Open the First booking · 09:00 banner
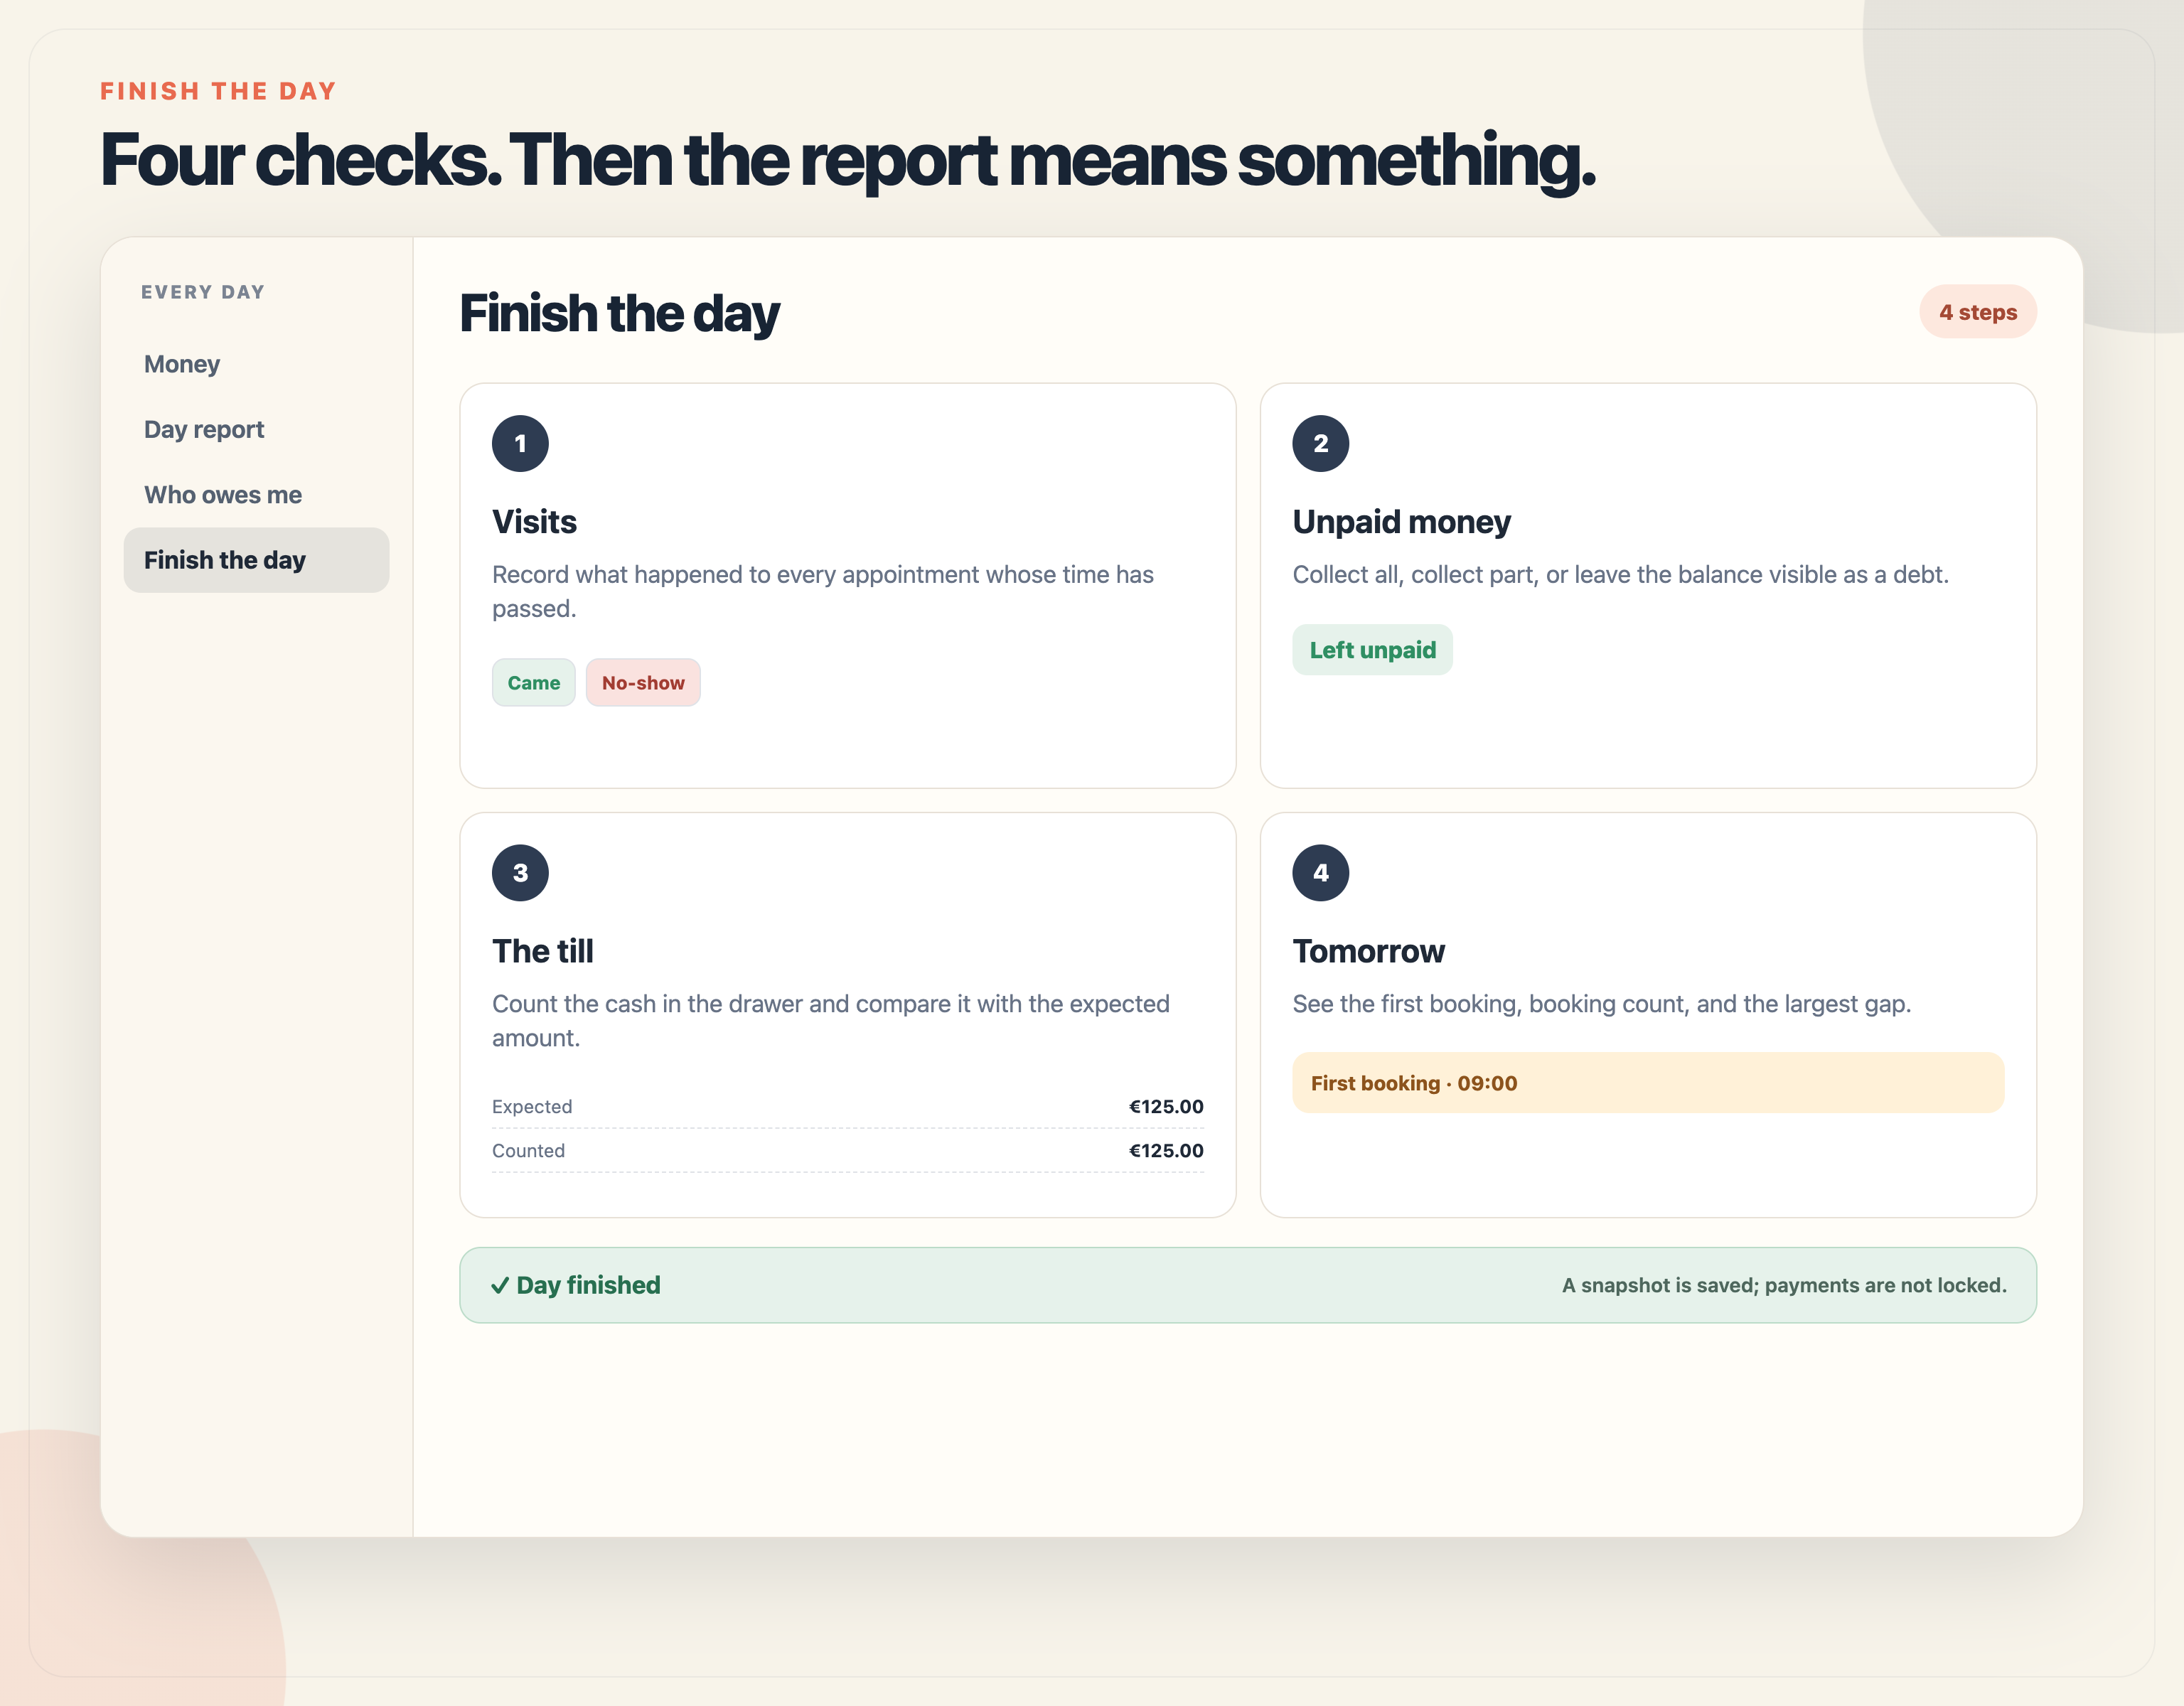The image size is (2184, 1706). [1647, 1083]
